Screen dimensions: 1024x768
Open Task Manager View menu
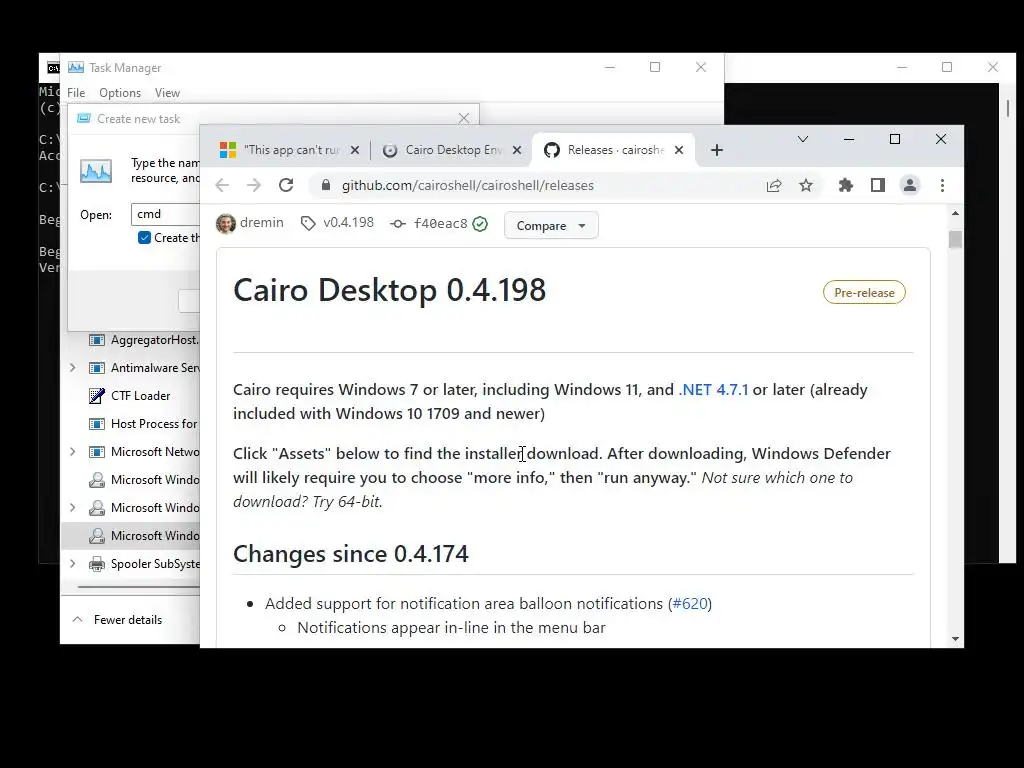[167, 93]
